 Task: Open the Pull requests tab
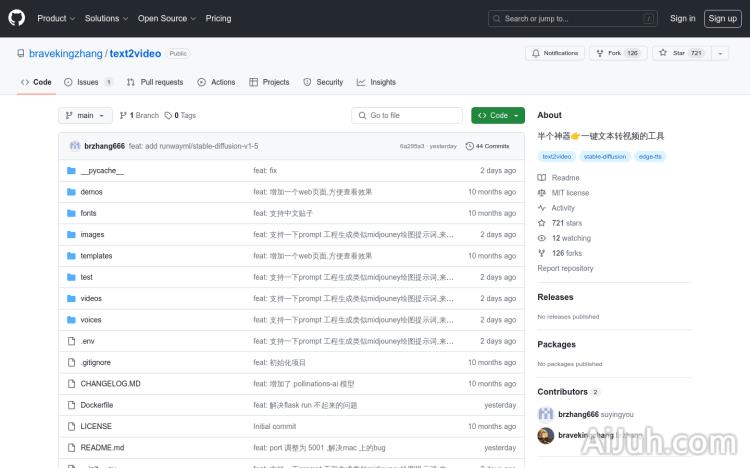[x=155, y=82]
